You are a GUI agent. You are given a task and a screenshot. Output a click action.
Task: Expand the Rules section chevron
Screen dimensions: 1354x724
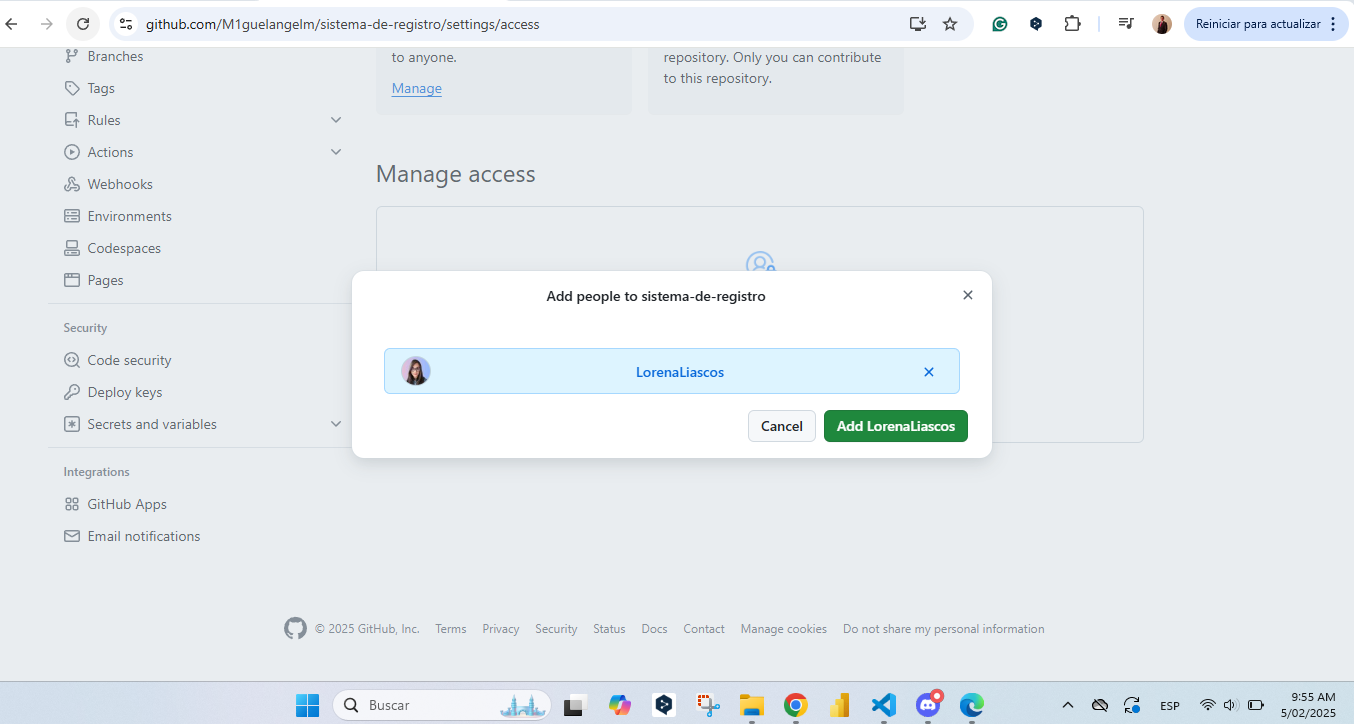click(336, 120)
